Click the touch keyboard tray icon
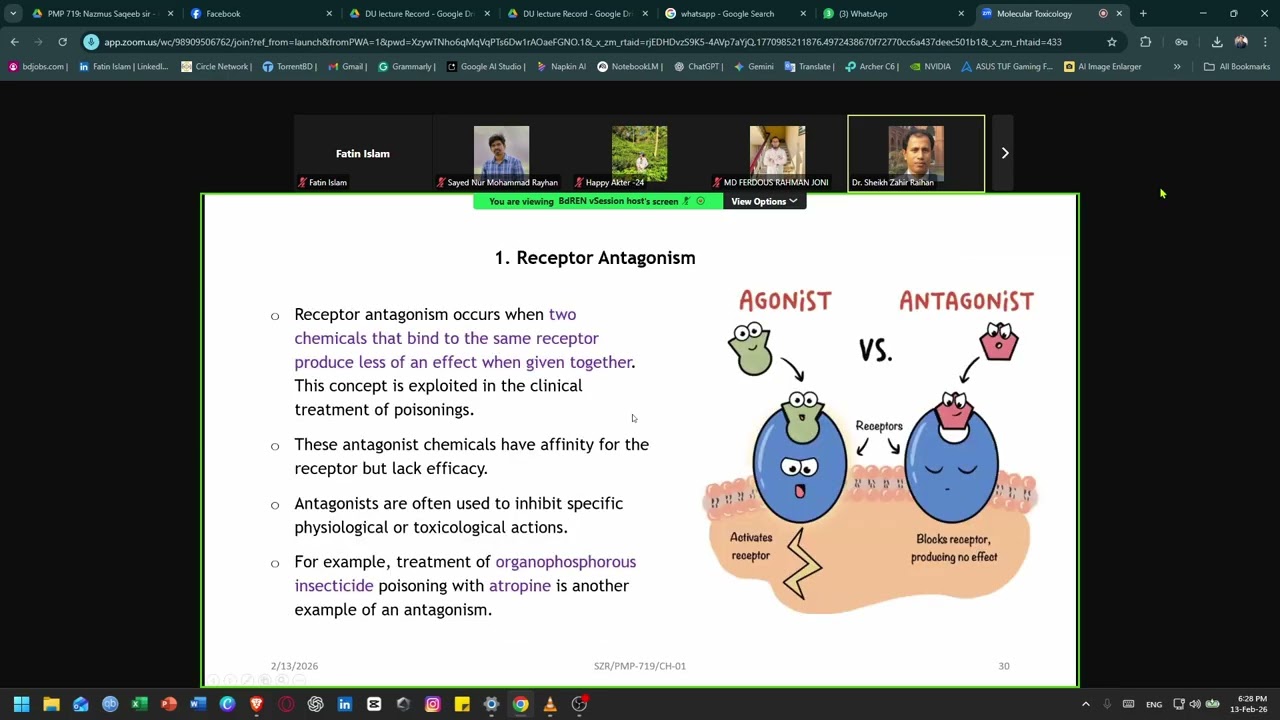Image resolution: width=1280 pixels, height=720 pixels. [1128, 704]
